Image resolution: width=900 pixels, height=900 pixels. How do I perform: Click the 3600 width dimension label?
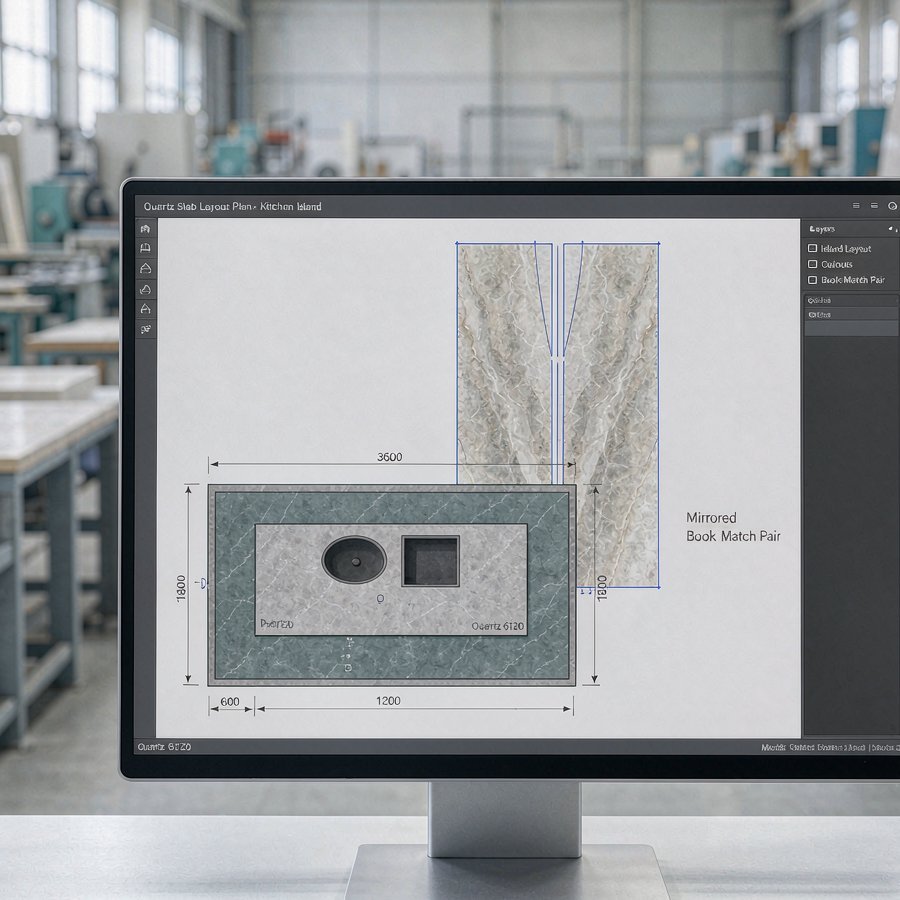pos(389,457)
